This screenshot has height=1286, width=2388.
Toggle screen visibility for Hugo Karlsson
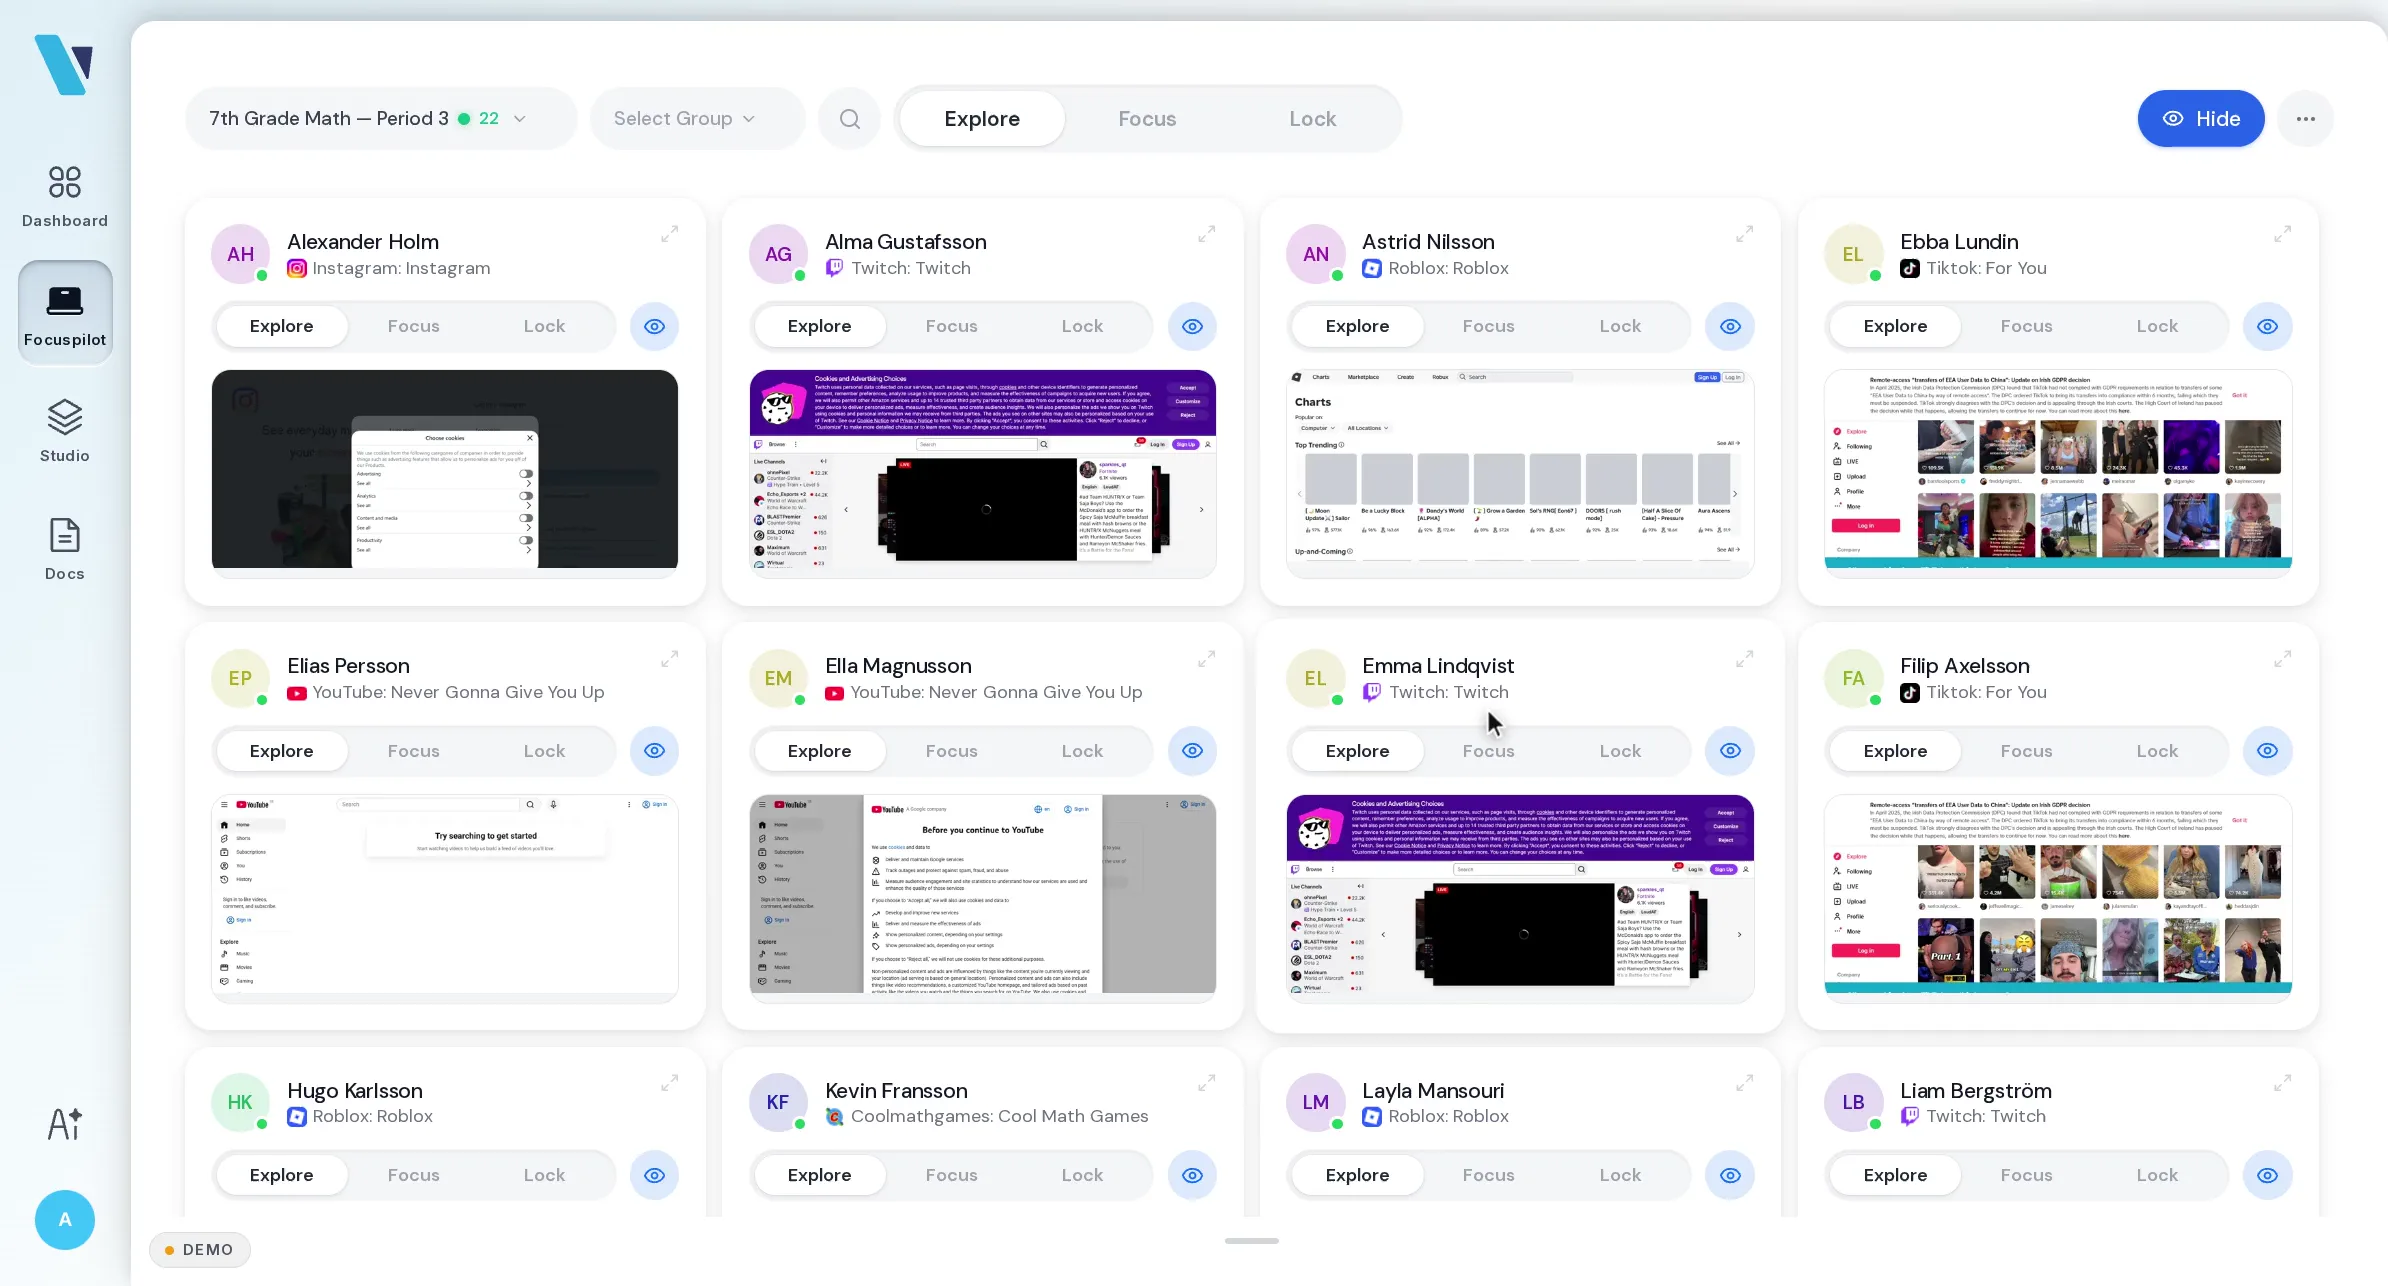coord(654,1175)
